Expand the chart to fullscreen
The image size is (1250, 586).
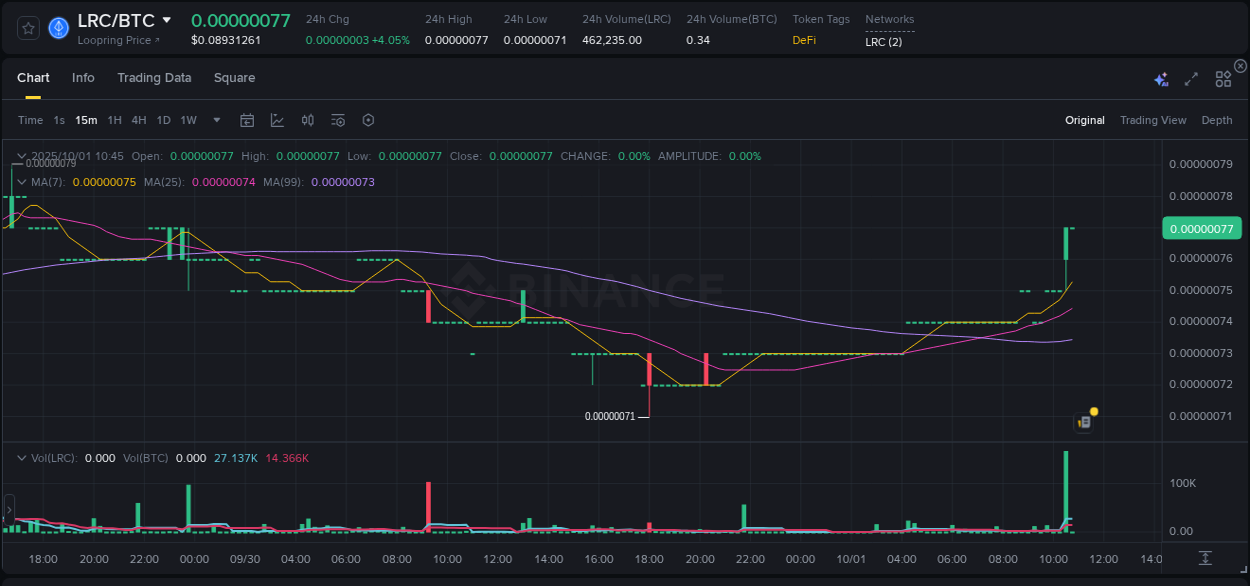(x=1190, y=78)
